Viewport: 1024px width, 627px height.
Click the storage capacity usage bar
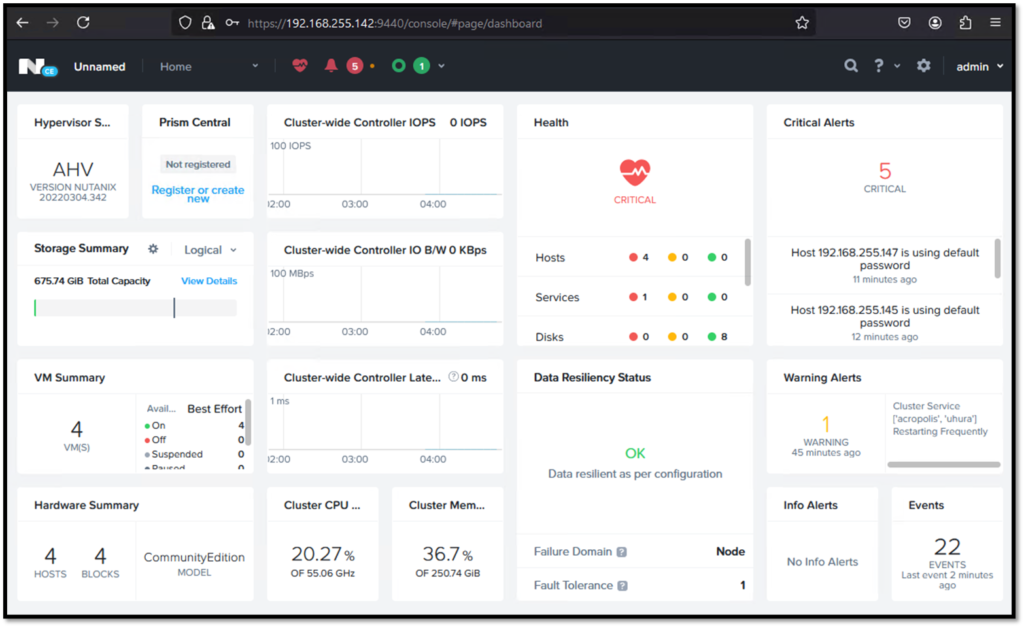click(x=135, y=308)
